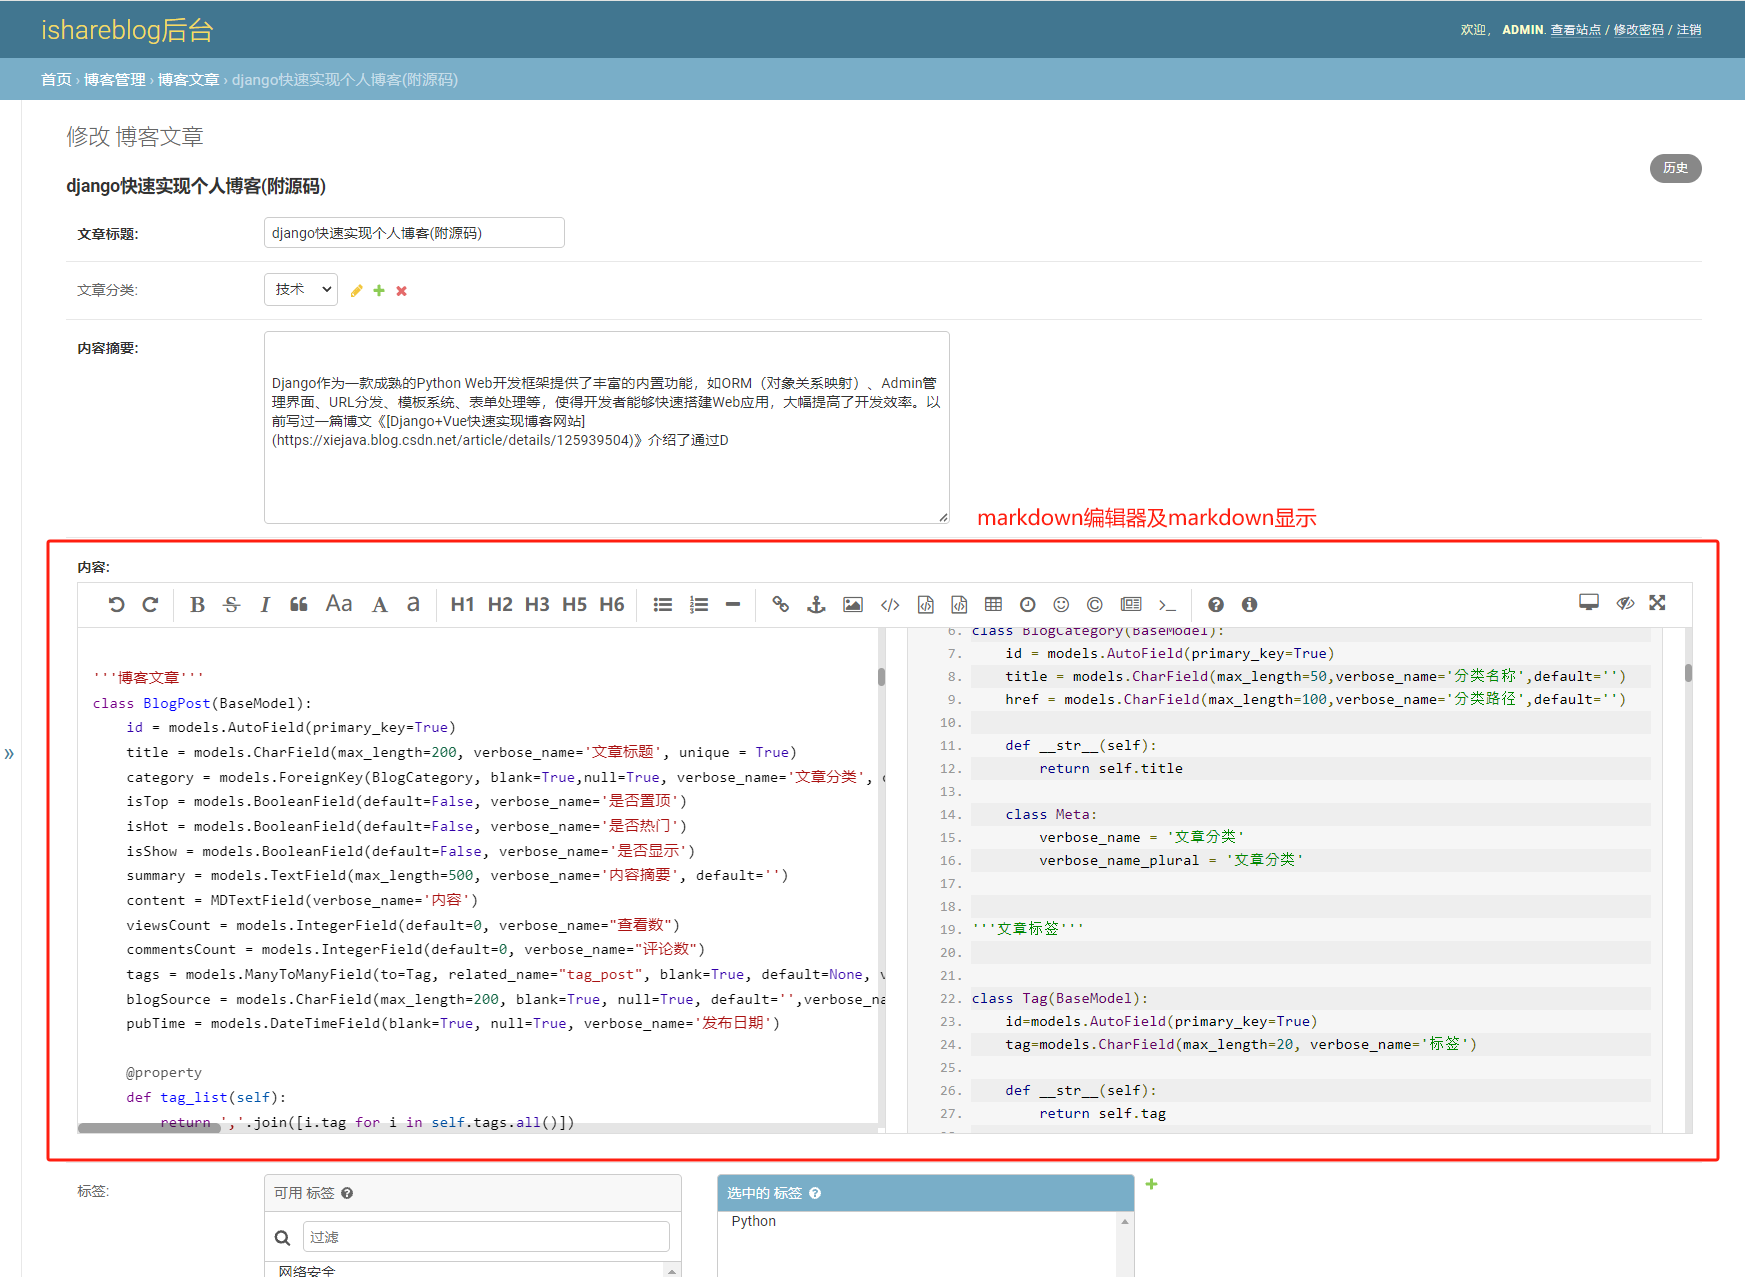
Task: Click the undo icon in editor toolbar
Action: coord(116,604)
